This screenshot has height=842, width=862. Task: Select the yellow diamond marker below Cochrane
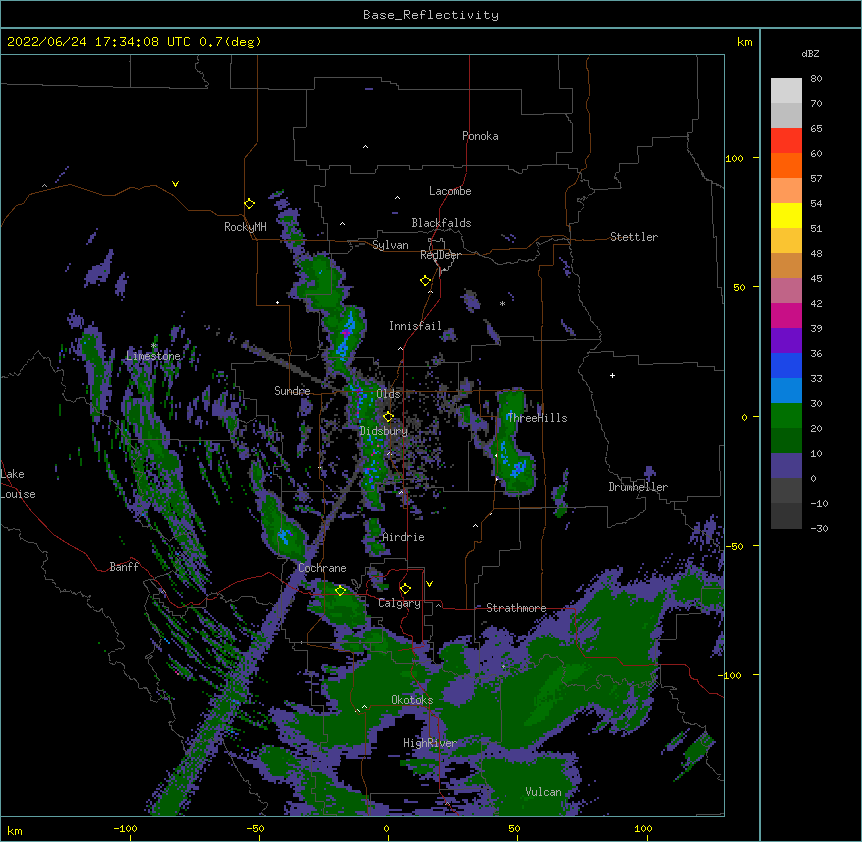pyautogui.click(x=340, y=591)
